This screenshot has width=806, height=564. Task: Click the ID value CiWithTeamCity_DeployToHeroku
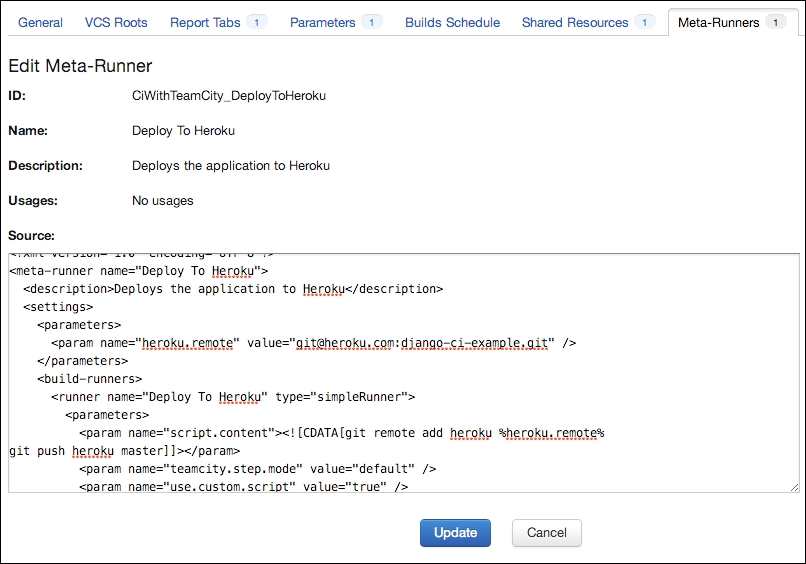[229, 96]
